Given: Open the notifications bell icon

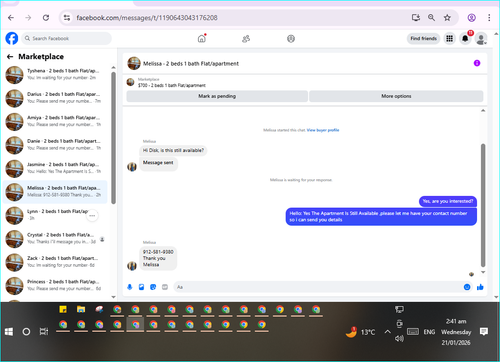Looking at the screenshot, I should tap(465, 39).
